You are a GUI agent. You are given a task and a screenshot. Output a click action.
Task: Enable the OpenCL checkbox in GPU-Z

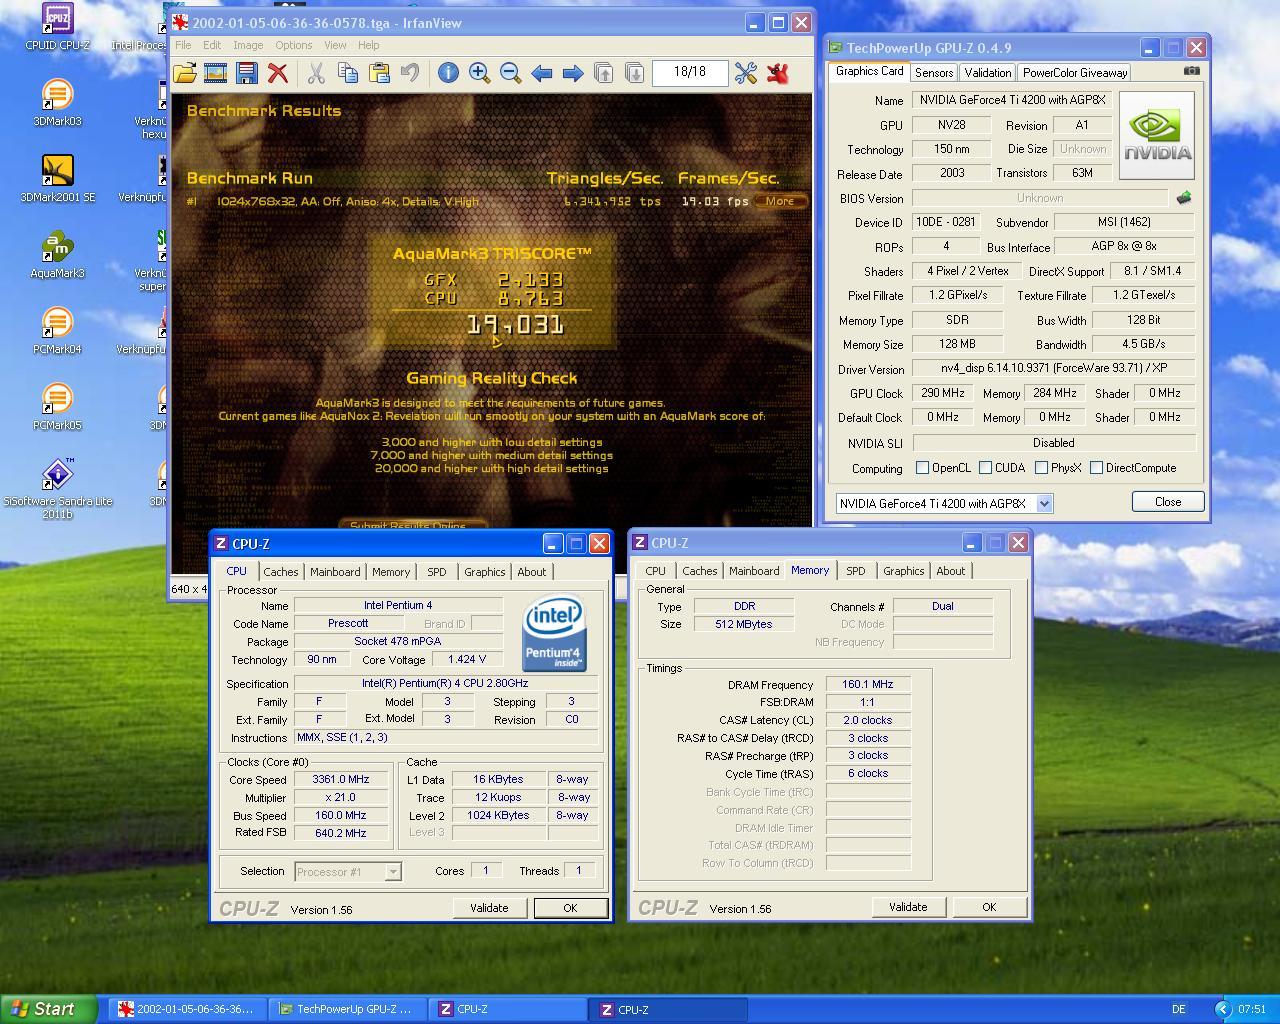(923, 468)
